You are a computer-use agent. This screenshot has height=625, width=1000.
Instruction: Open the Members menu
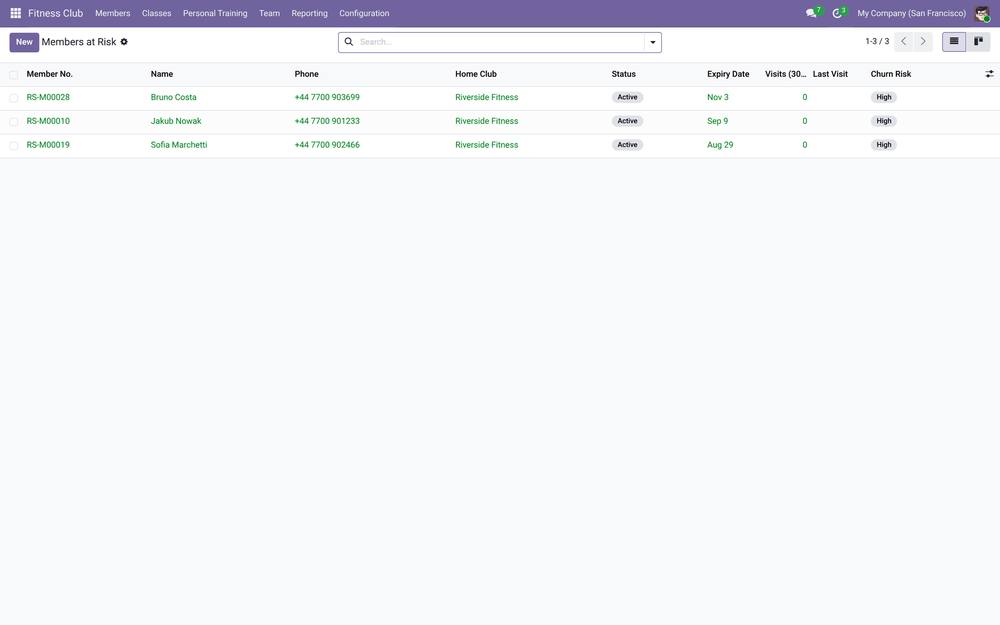click(x=113, y=13)
